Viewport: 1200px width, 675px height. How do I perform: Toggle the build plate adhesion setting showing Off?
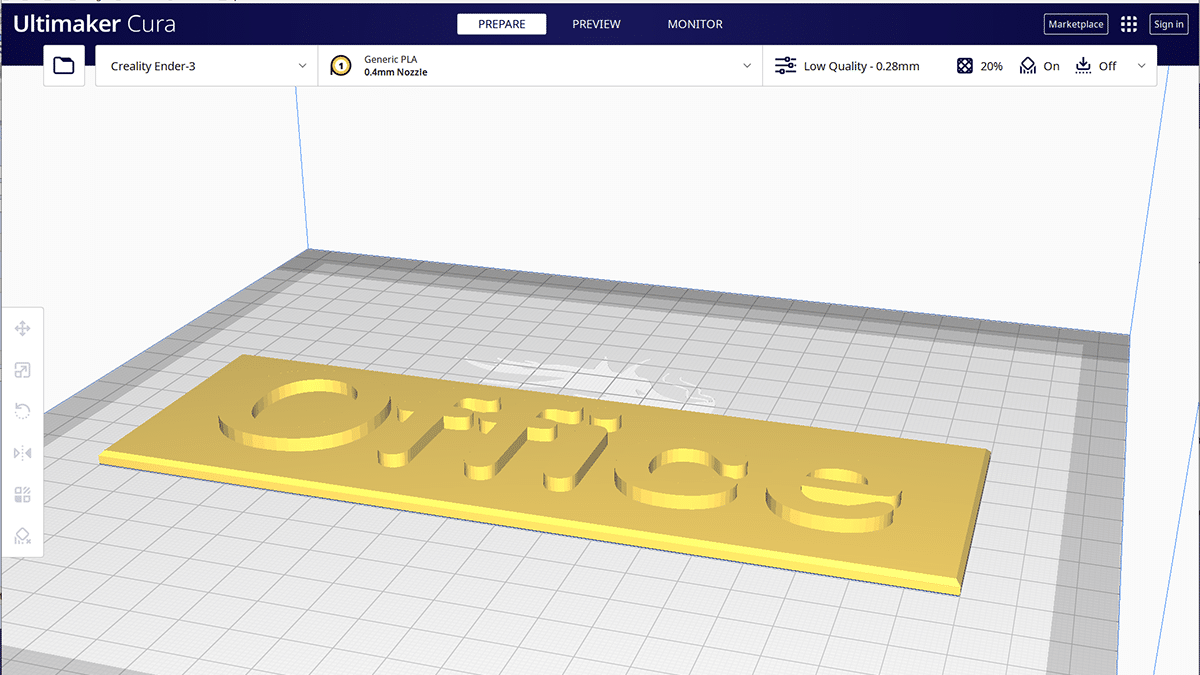point(1096,66)
